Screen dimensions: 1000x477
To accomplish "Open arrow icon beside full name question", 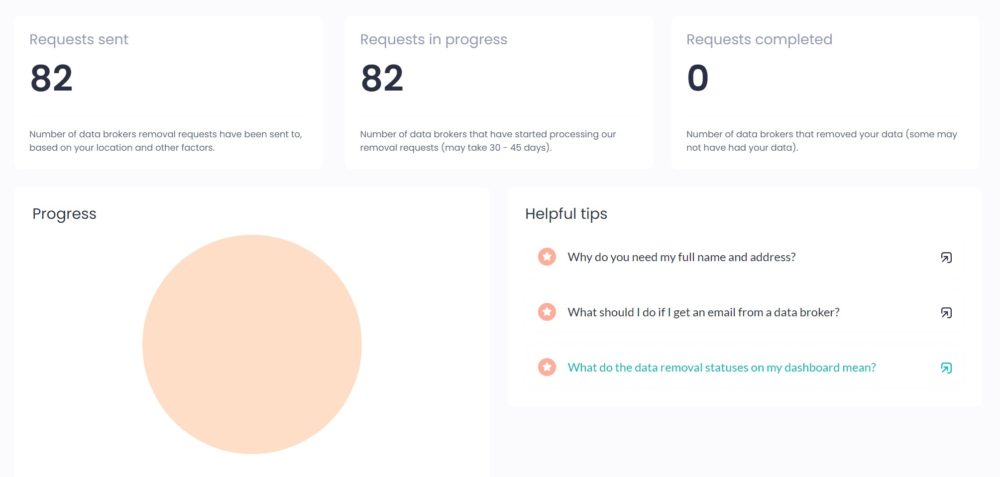I will tap(946, 258).
